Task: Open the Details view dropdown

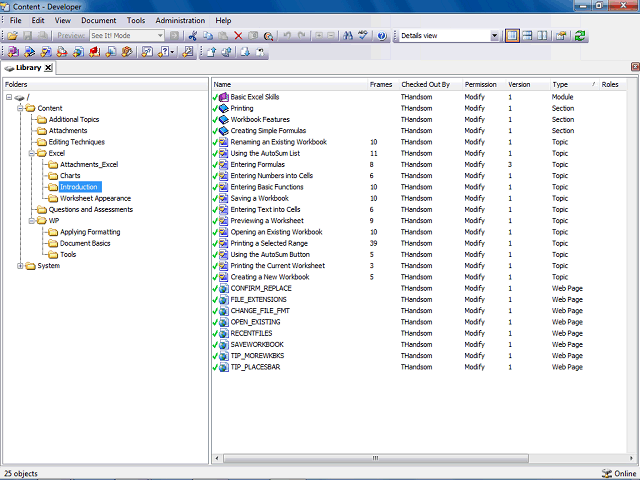Action: (x=494, y=36)
